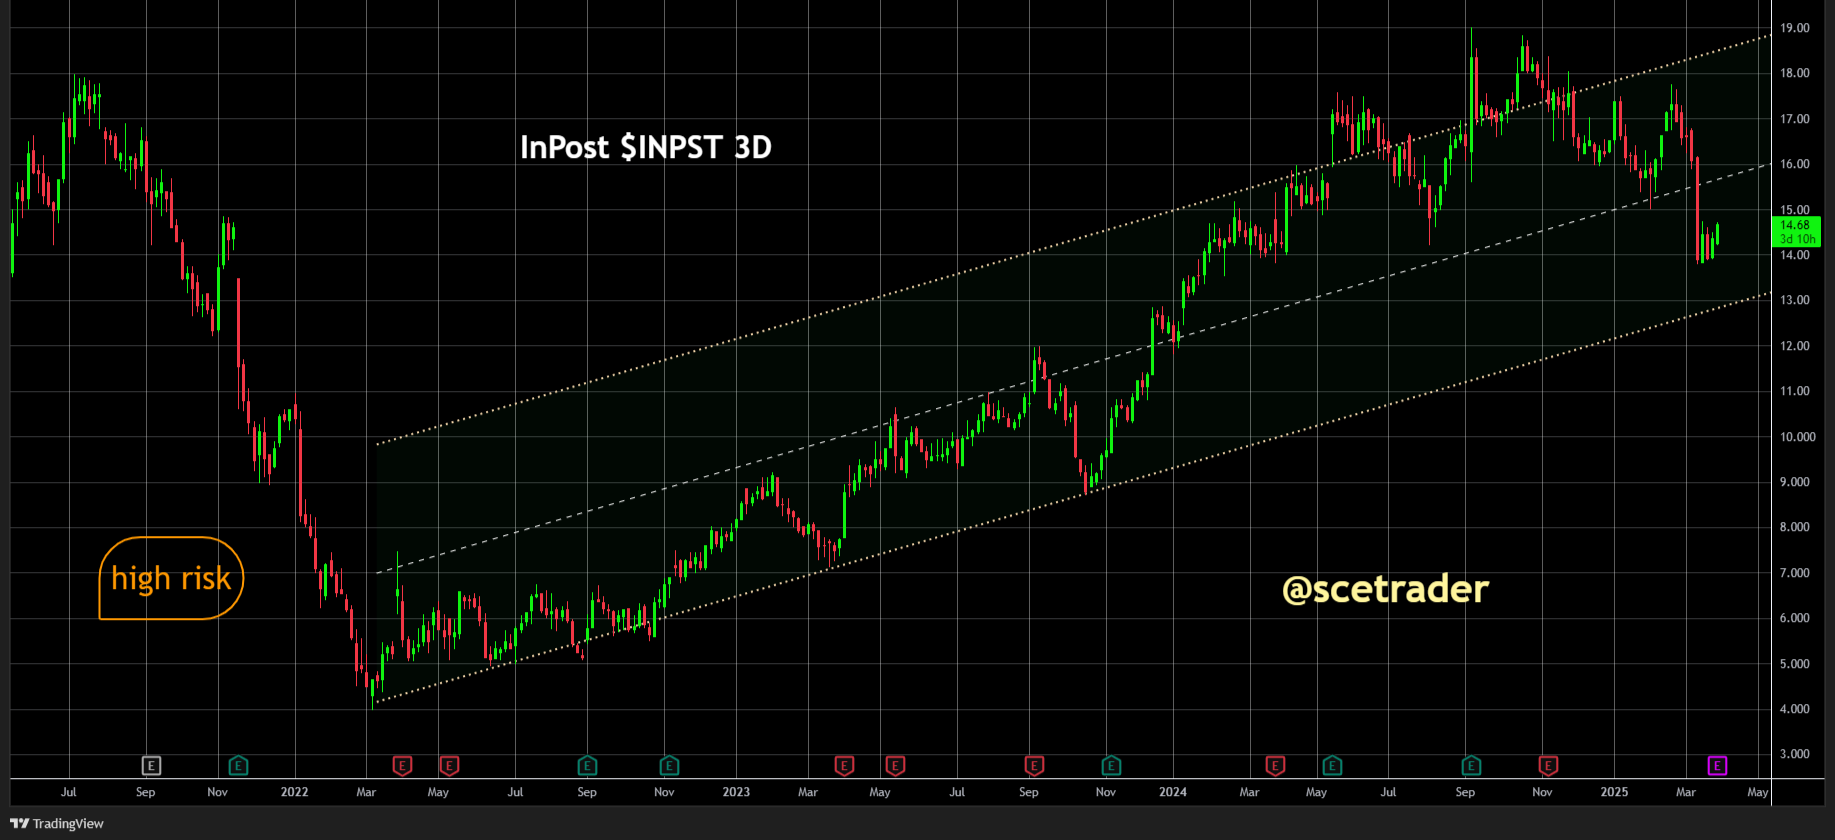Viewport: 1835px width, 840px height.
Task: Click the green earnings marker near Nov 2022
Action: pyautogui.click(x=669, y=766)
